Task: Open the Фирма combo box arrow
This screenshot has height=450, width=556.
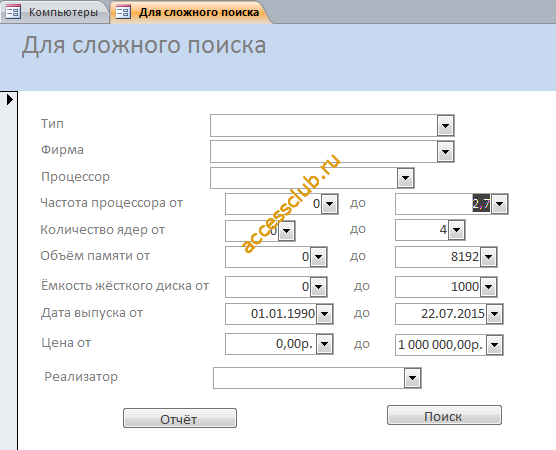Action: coord(445,152)
